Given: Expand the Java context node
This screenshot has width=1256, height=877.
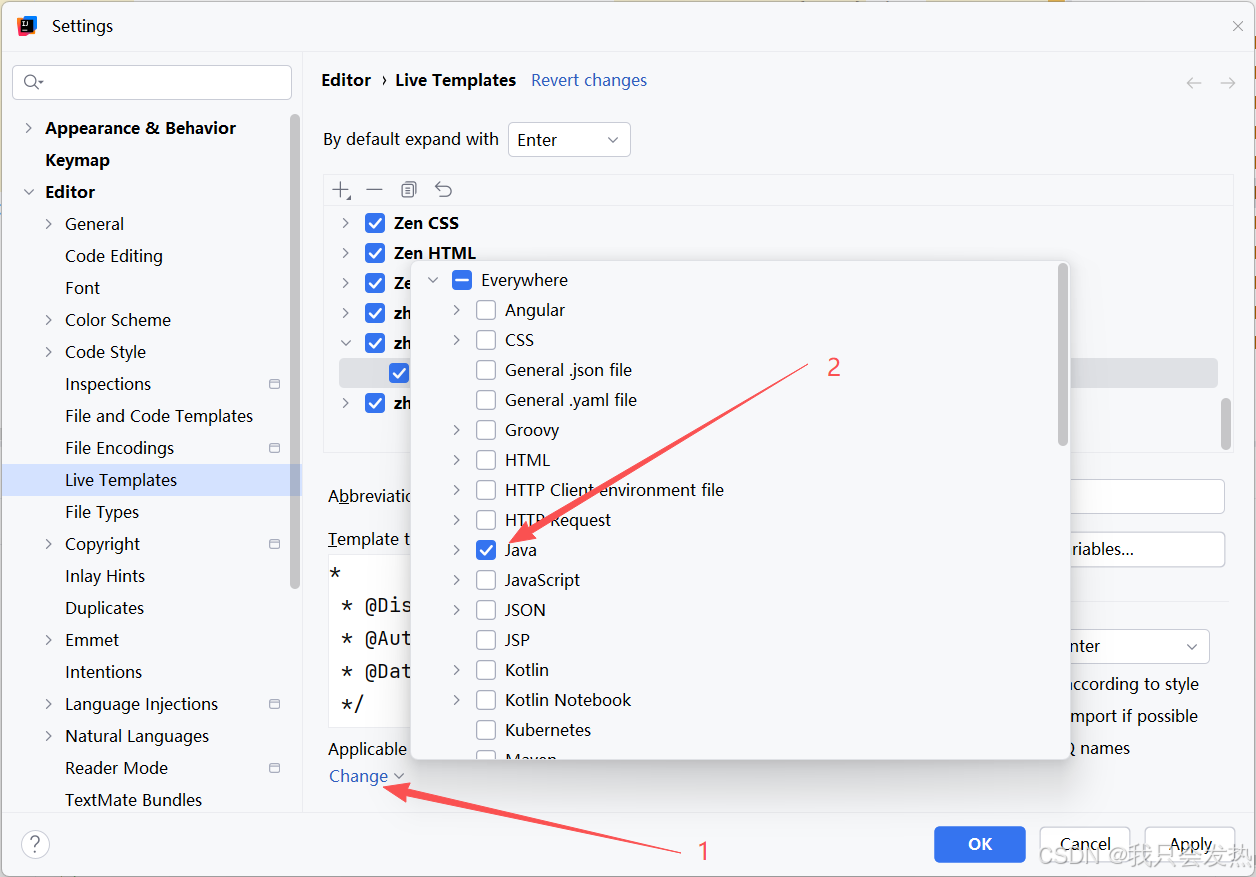Looking at the screenshot, I should point(457,550).
